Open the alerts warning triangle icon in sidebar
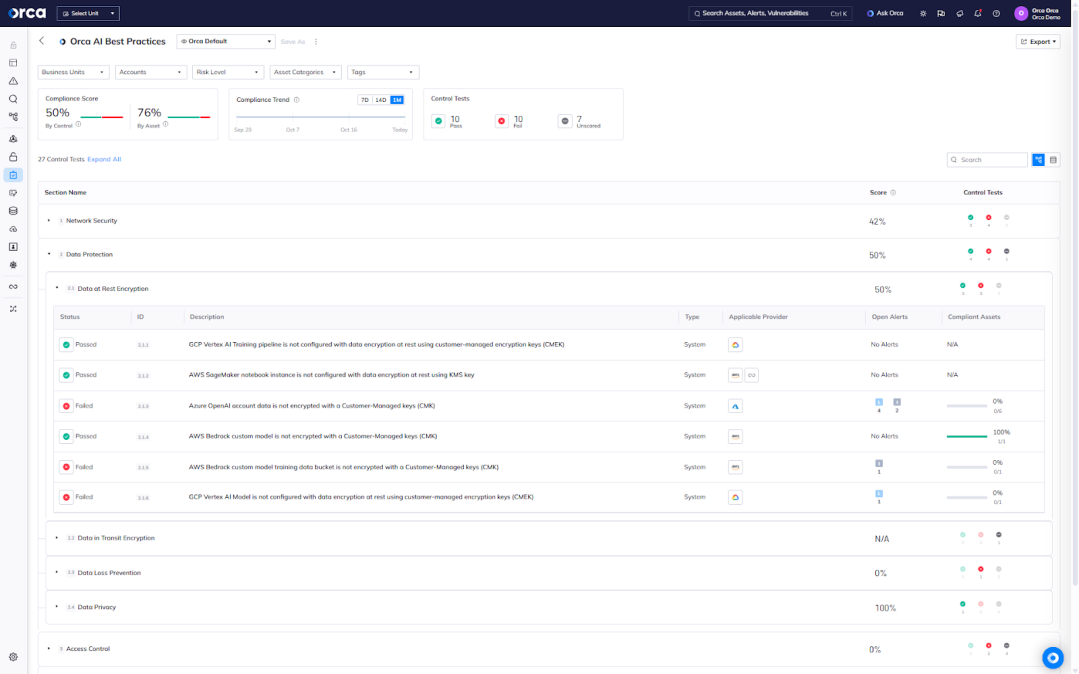Image resolution: width=1079 pixels, height=674 pixels. [12, 81]
